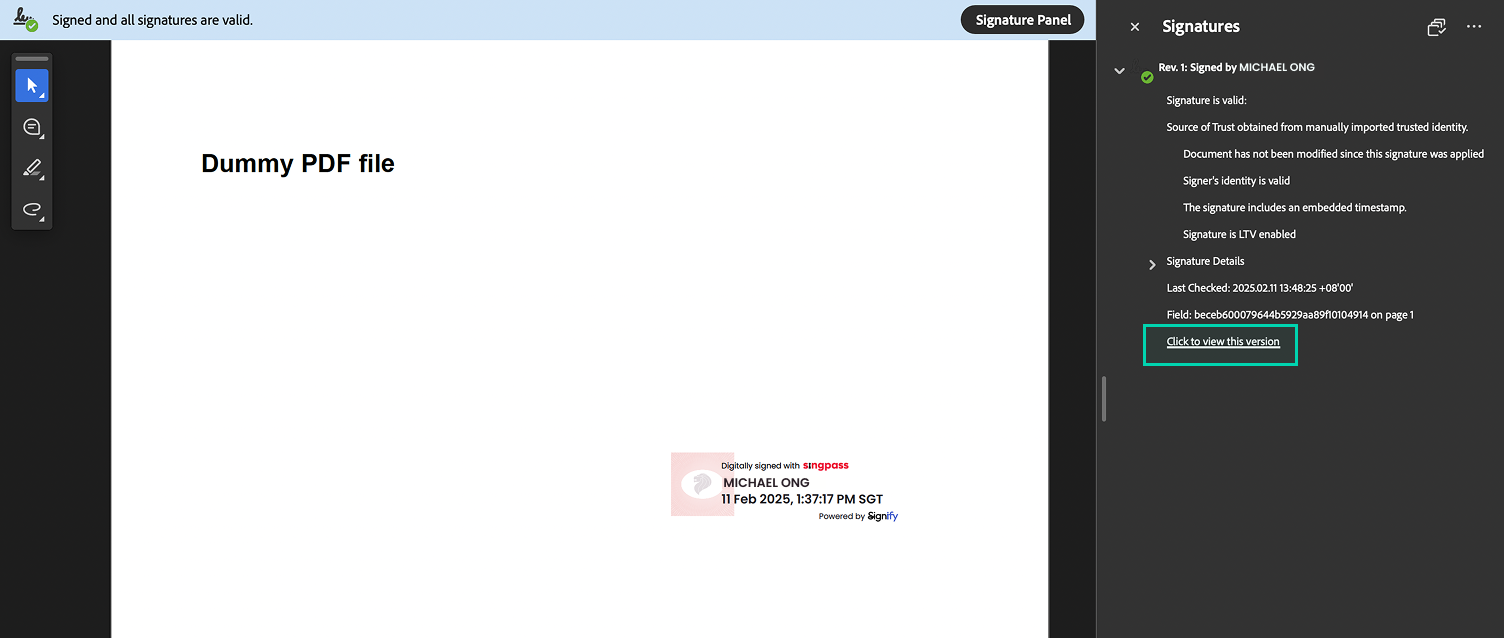Click green checkmark beside Rev. 1 signature
The image size is (1504, 638).
(x=1147, y=77)
